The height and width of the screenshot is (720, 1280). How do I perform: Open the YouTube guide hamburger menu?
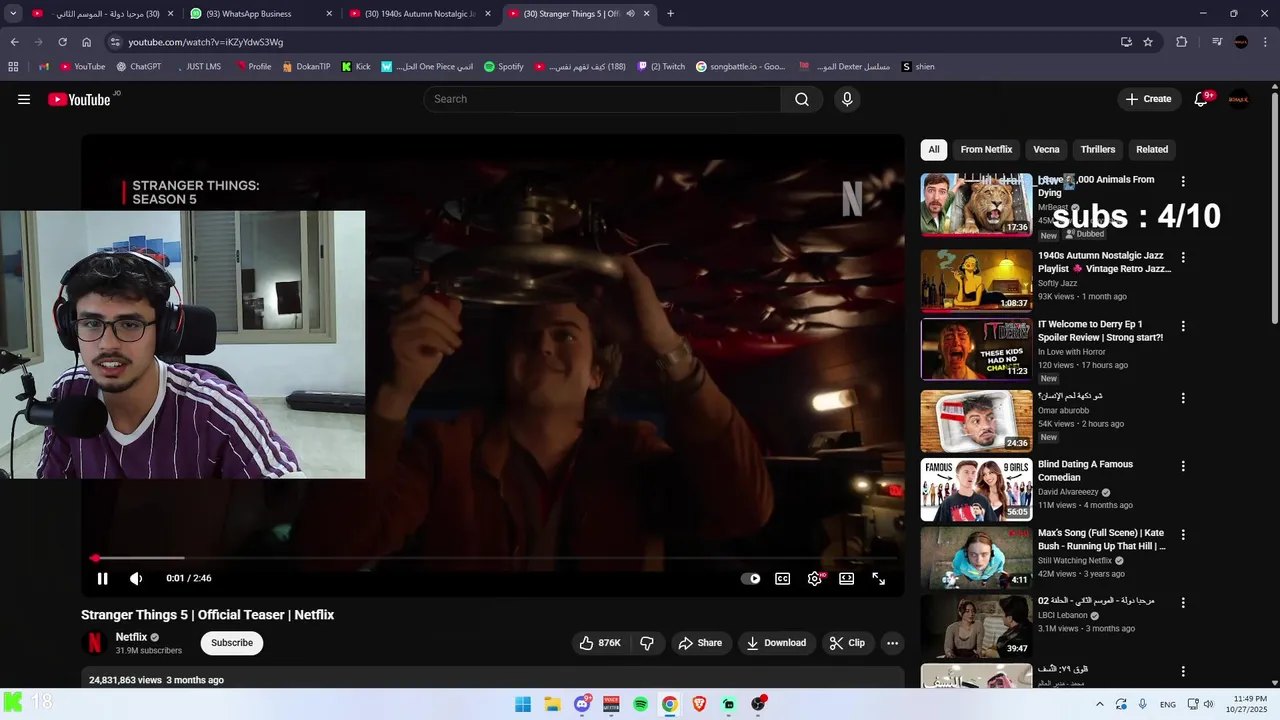click(24, 99)
